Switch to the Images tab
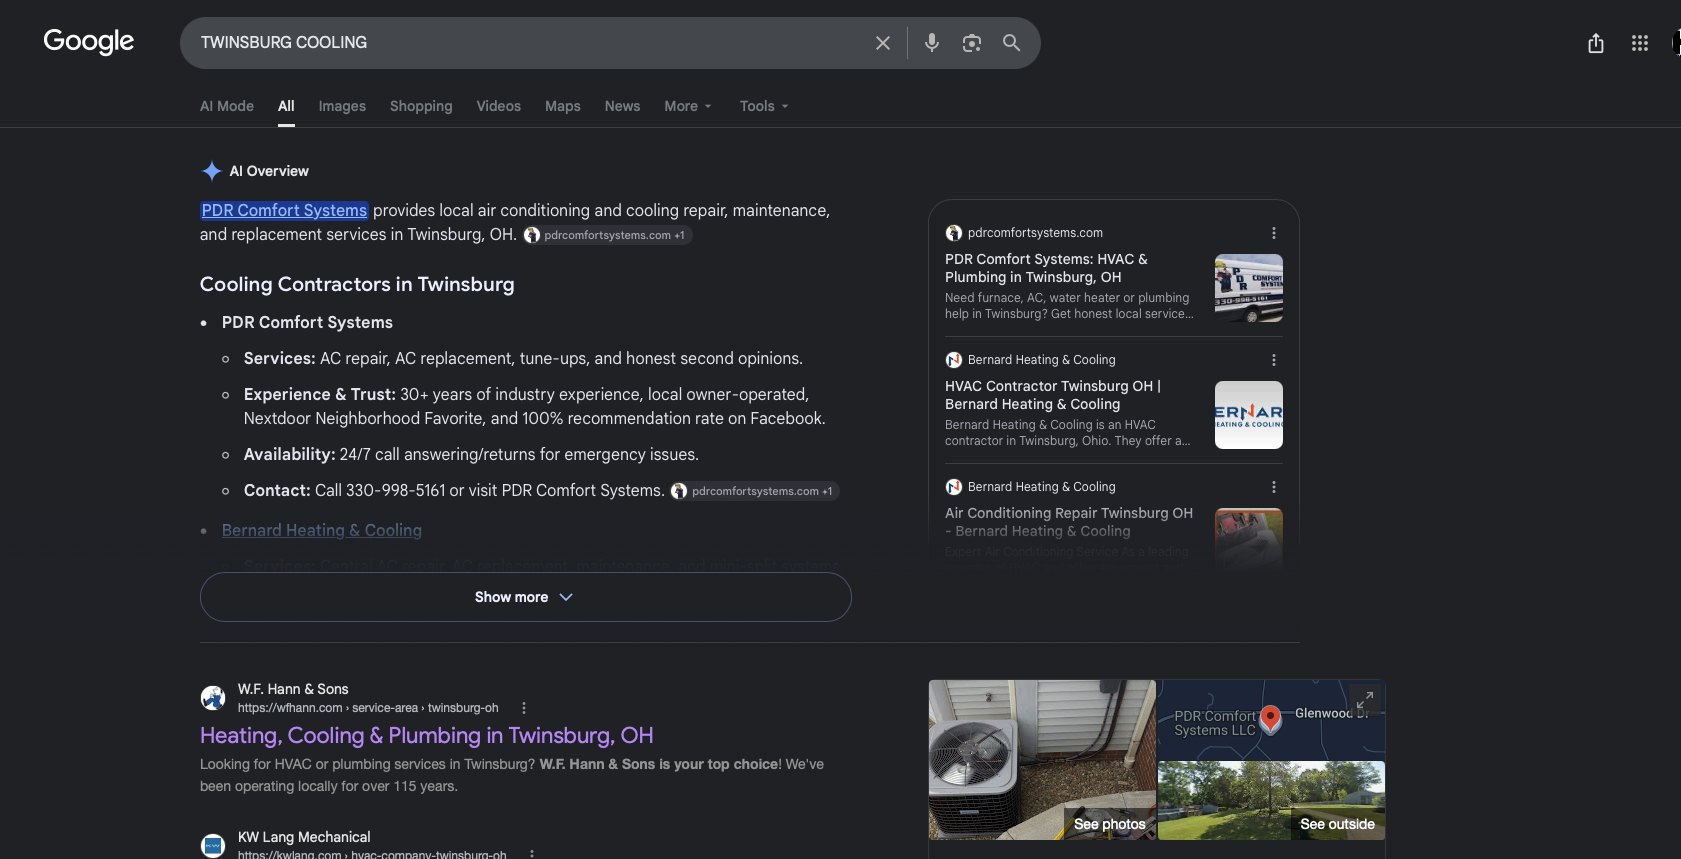This screenshot has width=1681, height=859. tap(342, 106)
